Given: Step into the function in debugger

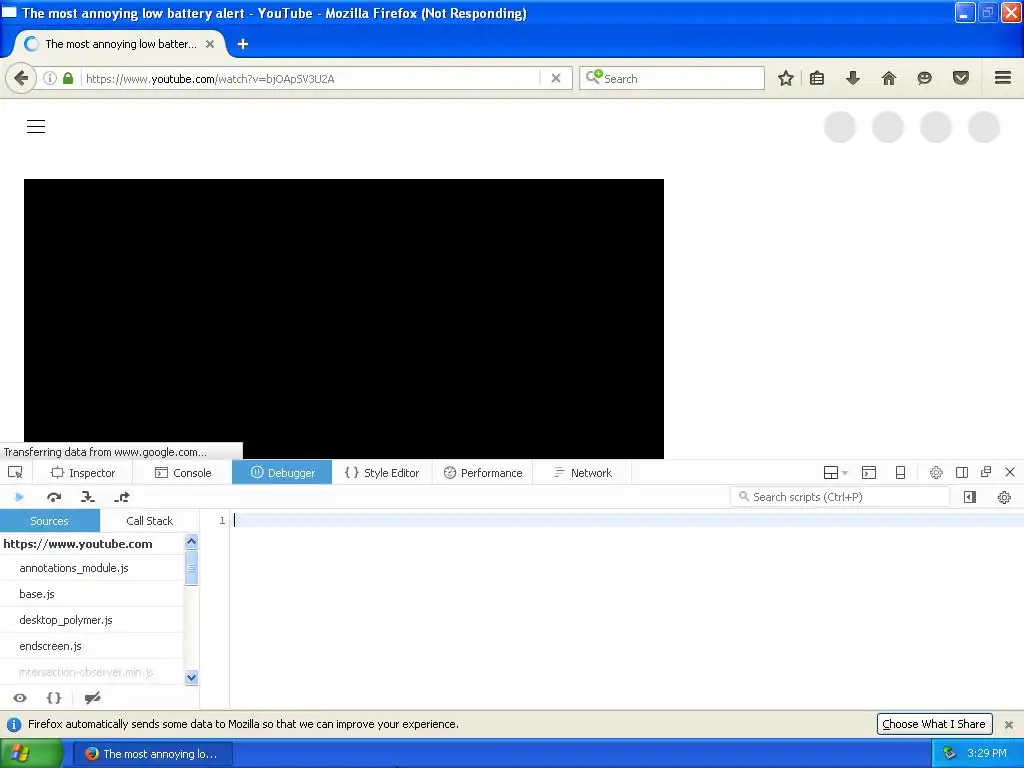Looking at the screenshot, I should 88,497.
